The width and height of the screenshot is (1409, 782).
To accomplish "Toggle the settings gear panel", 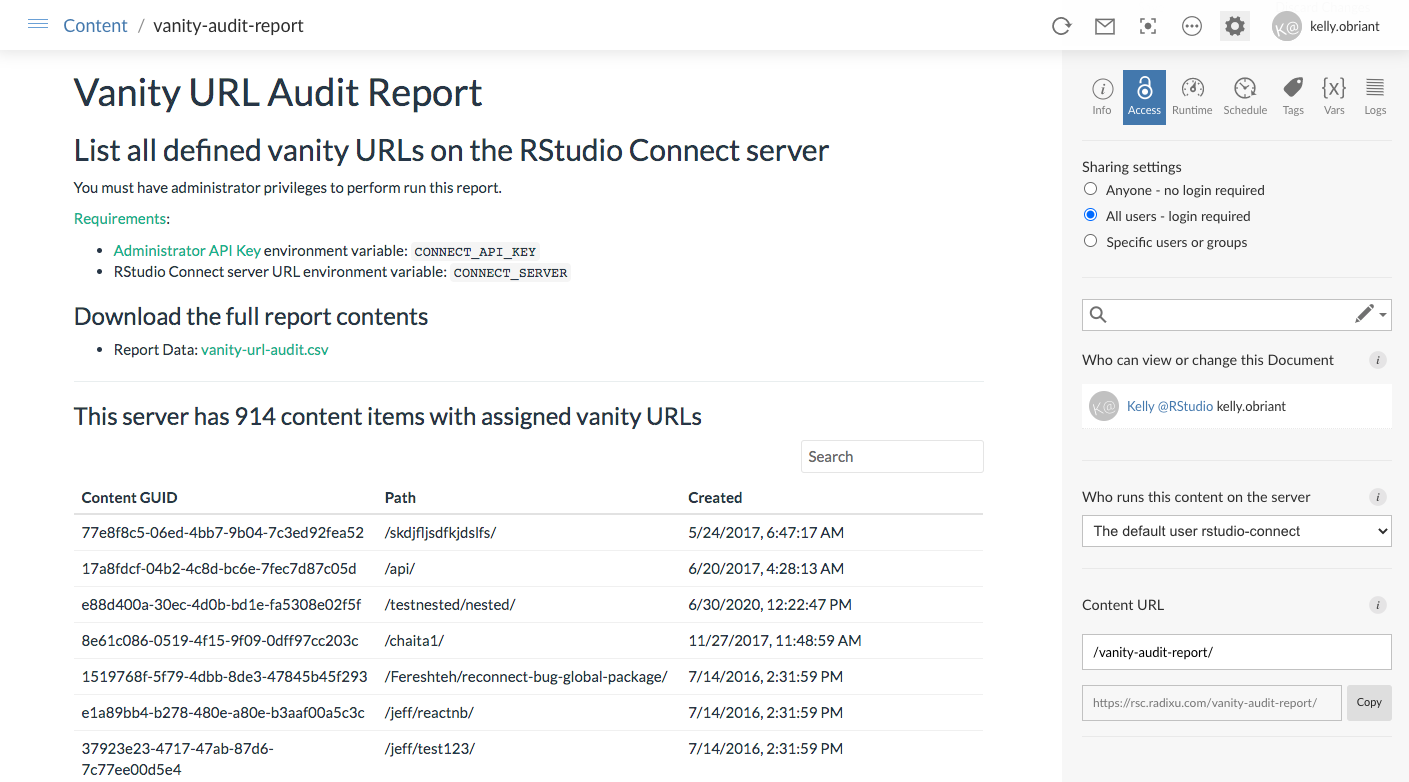I will pyautogui.click(x=1235, y=27).
